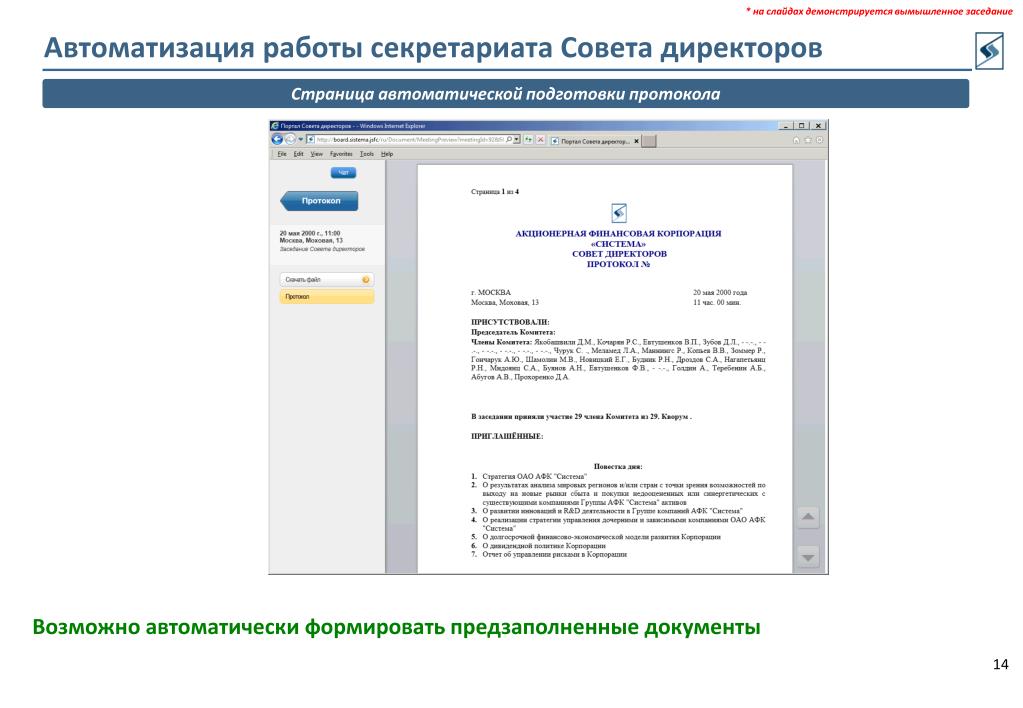Open the Tools menu
This screenshot has height=708, width=1023.
[367, 154]
